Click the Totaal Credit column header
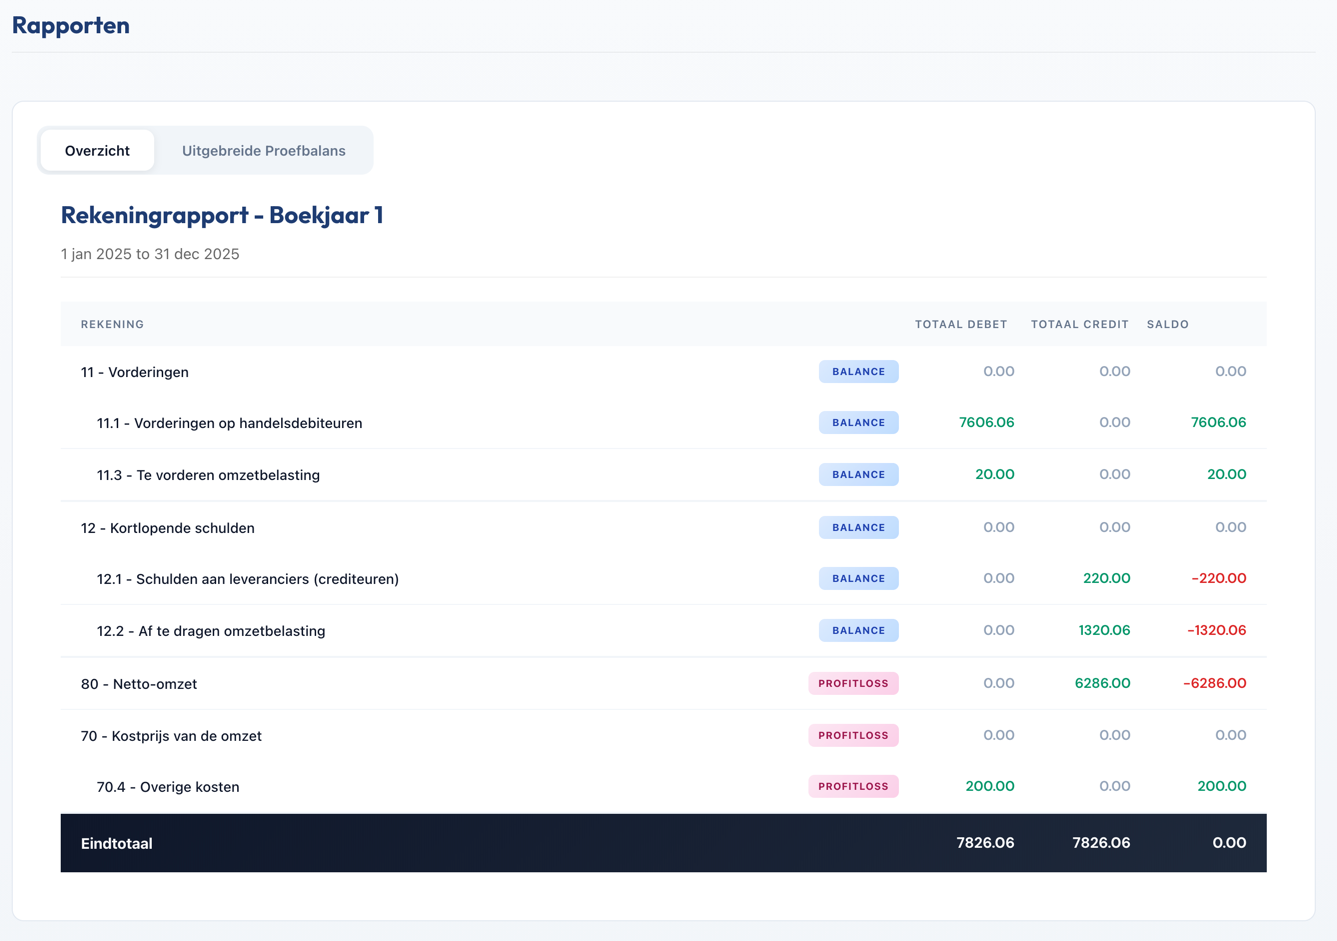1337x941 pixels. pos(1079,324)
